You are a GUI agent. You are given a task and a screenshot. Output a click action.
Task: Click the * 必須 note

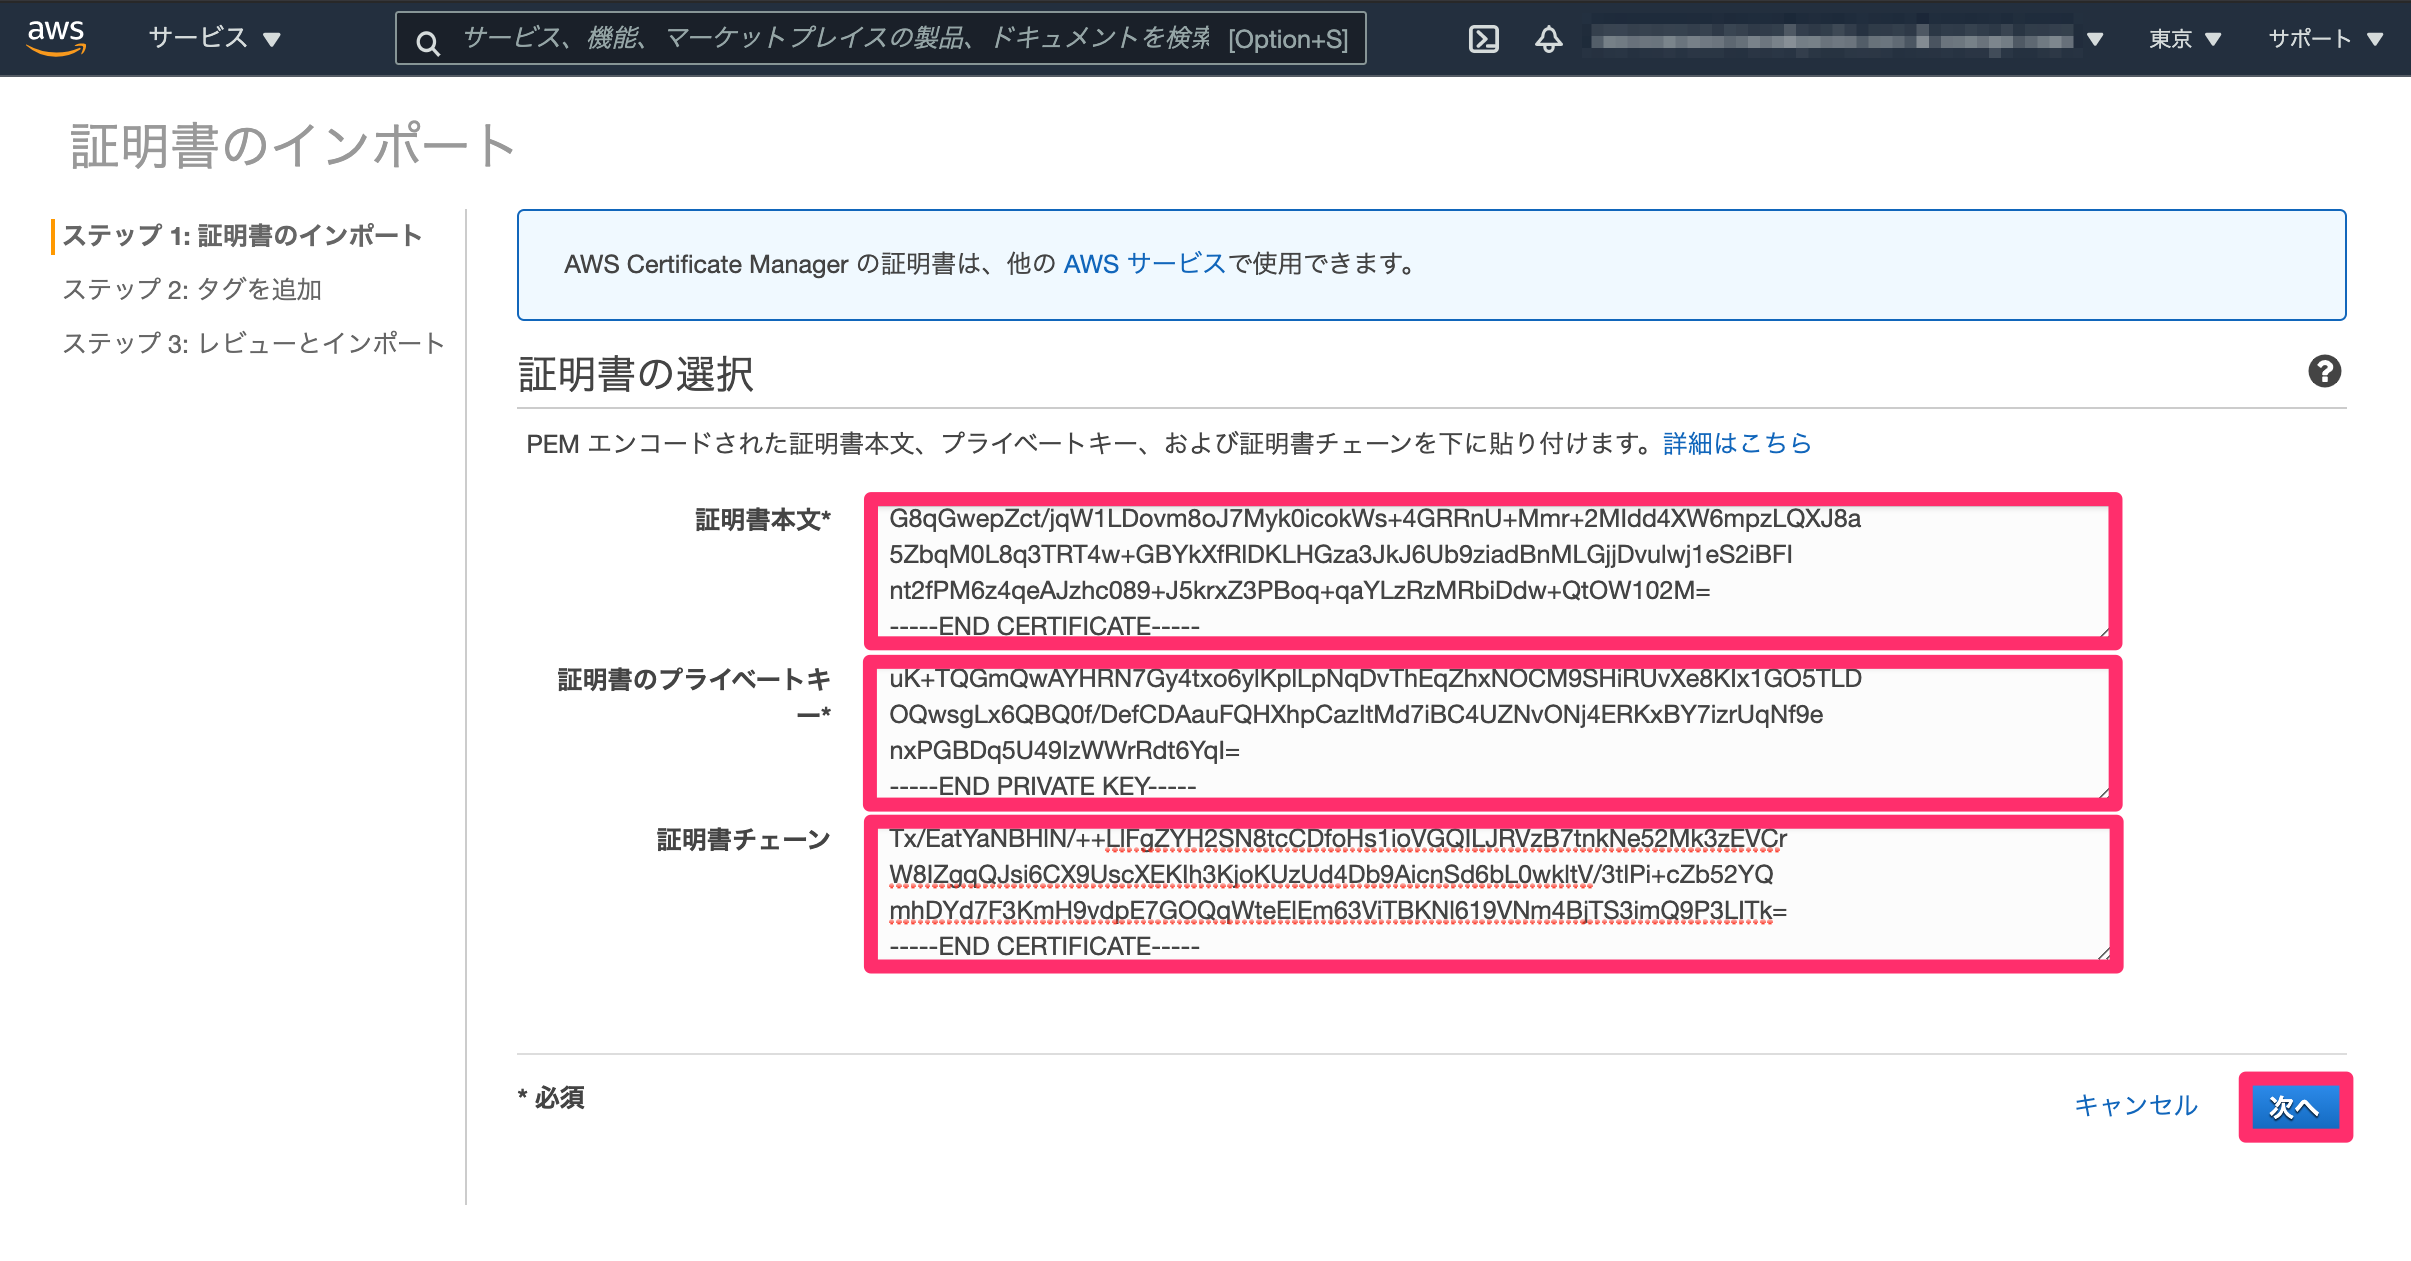(551, 1097)
